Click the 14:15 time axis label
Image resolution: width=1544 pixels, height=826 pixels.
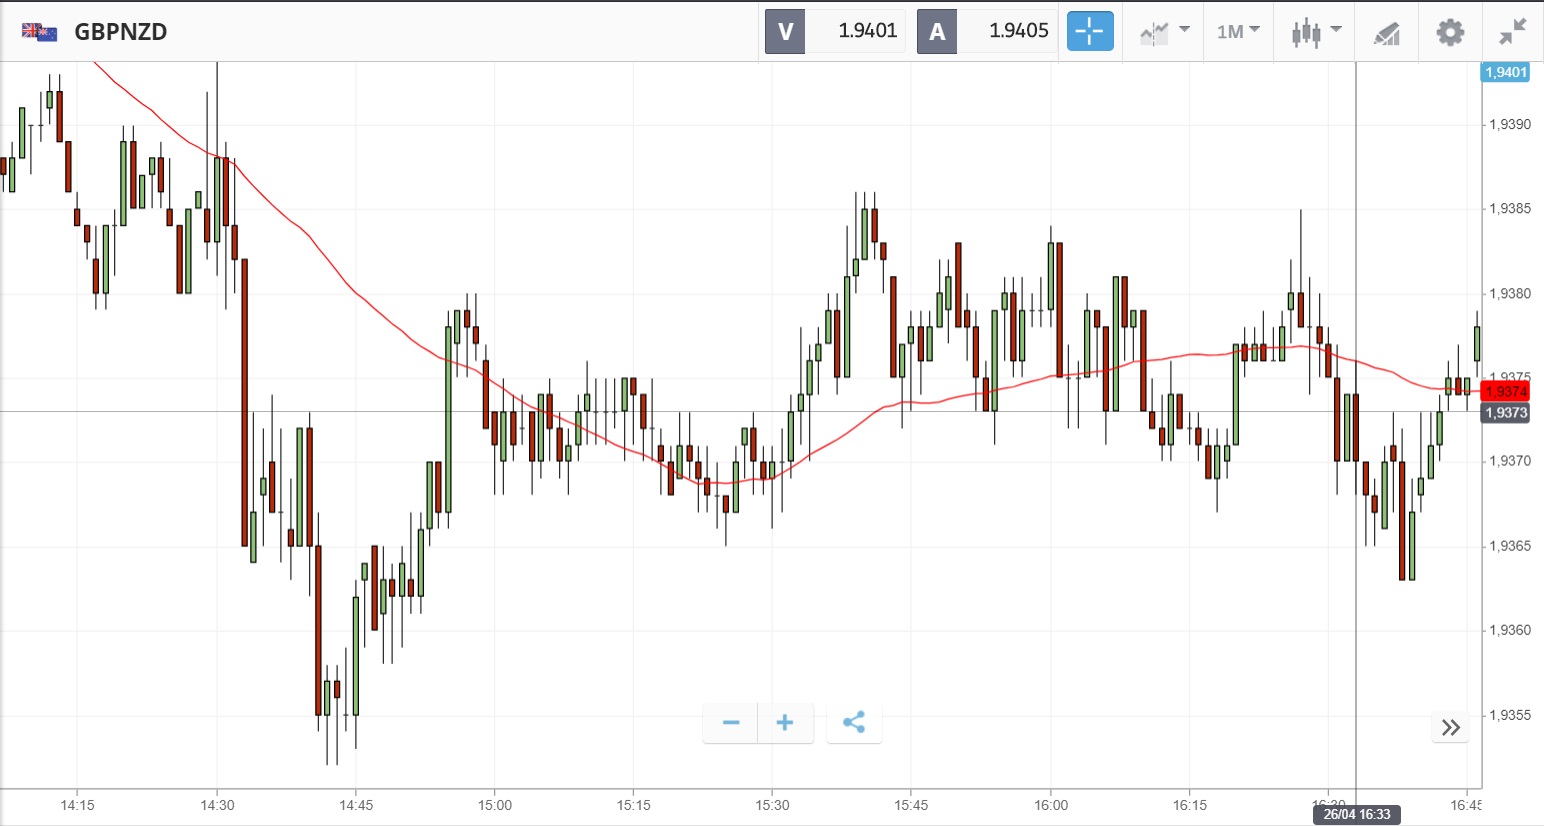click(x=77, y=805)
